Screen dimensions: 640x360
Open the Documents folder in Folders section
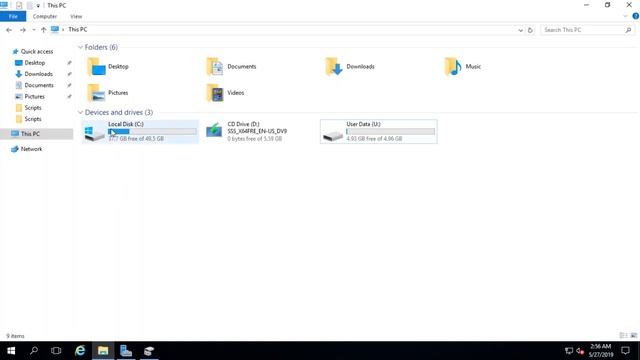(x=231, y=67)
